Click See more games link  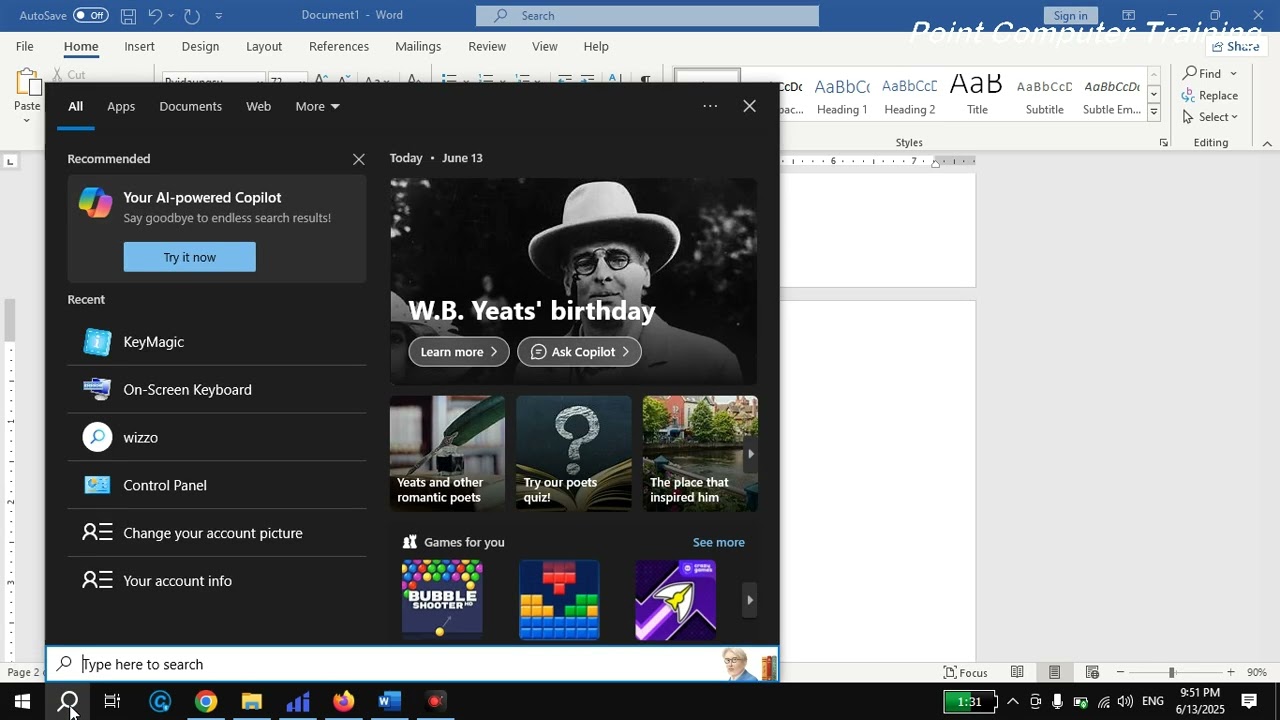(x=718, y=542)
